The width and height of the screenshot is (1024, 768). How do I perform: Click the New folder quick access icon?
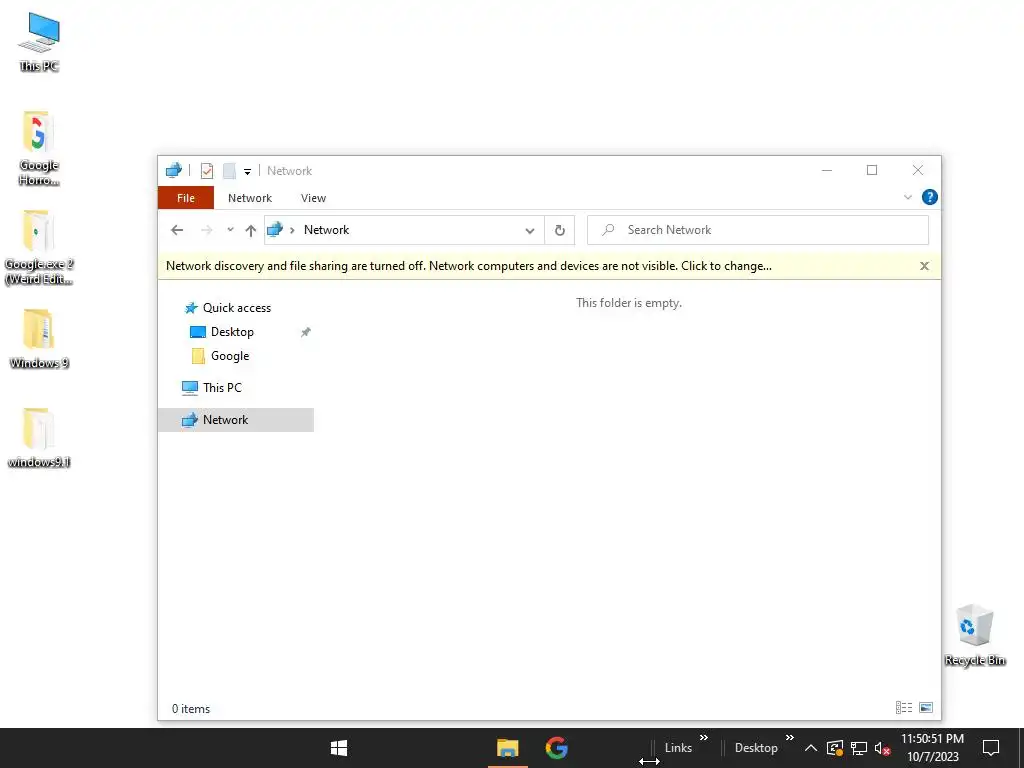pyautogui.click(x=229, y=171)
